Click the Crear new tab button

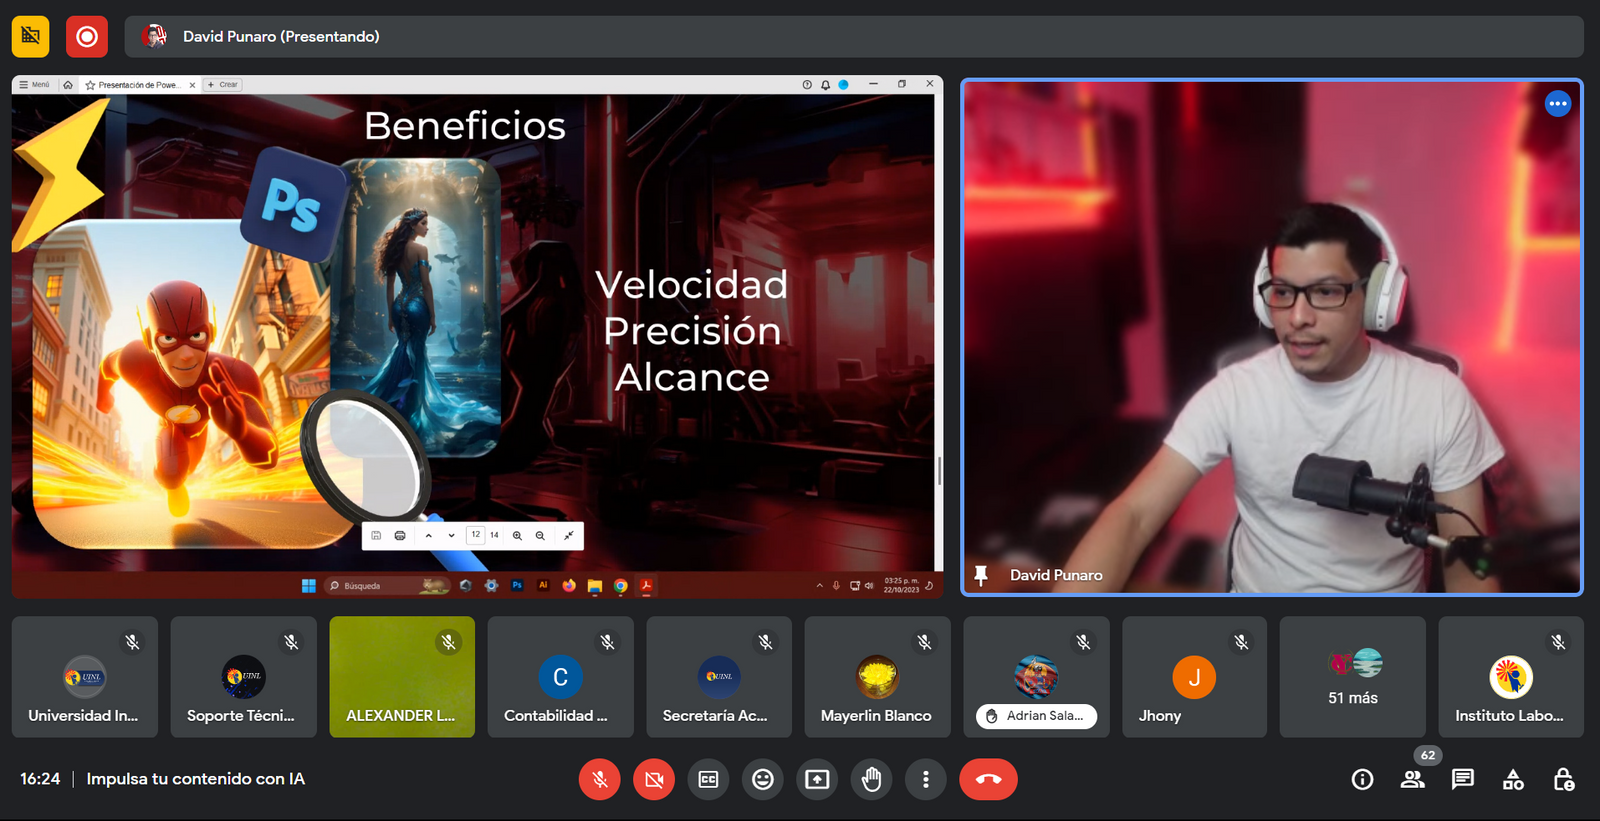[x=223, y=85]
